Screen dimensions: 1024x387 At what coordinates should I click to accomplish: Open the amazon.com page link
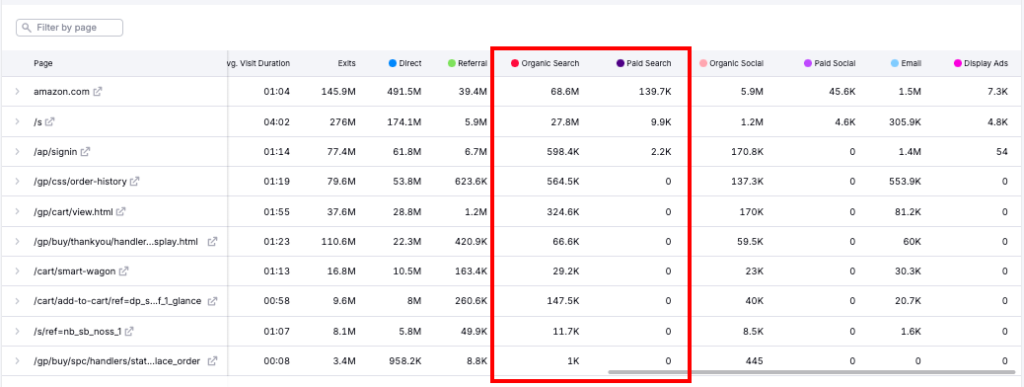[x=61, y=92]
